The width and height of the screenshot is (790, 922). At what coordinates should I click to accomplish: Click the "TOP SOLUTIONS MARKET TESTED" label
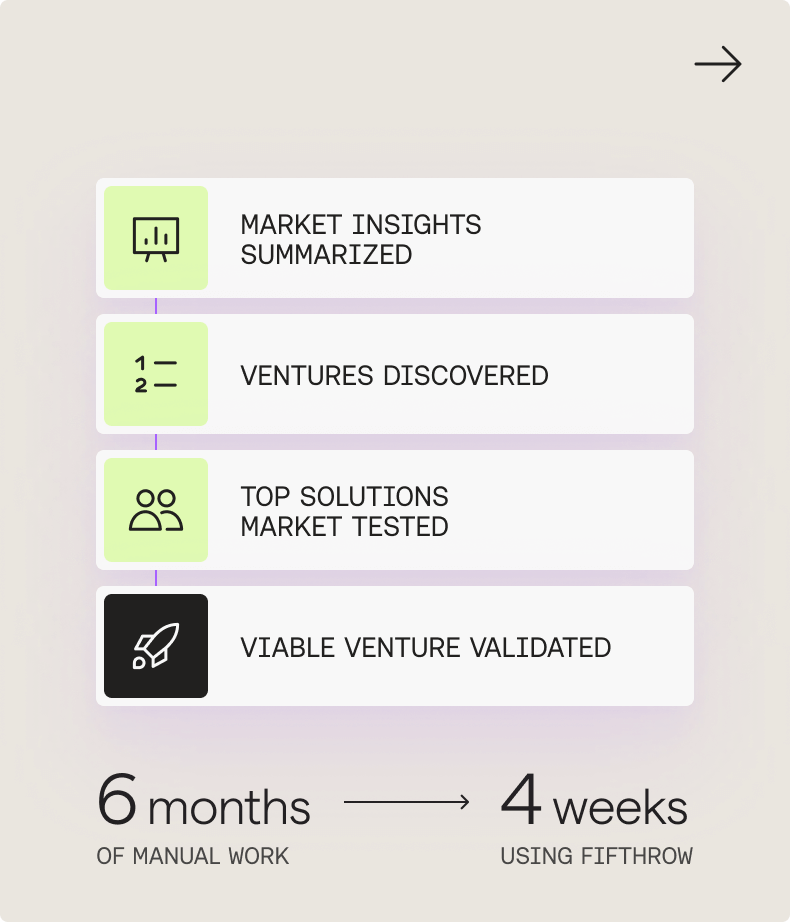click(344, 512)
